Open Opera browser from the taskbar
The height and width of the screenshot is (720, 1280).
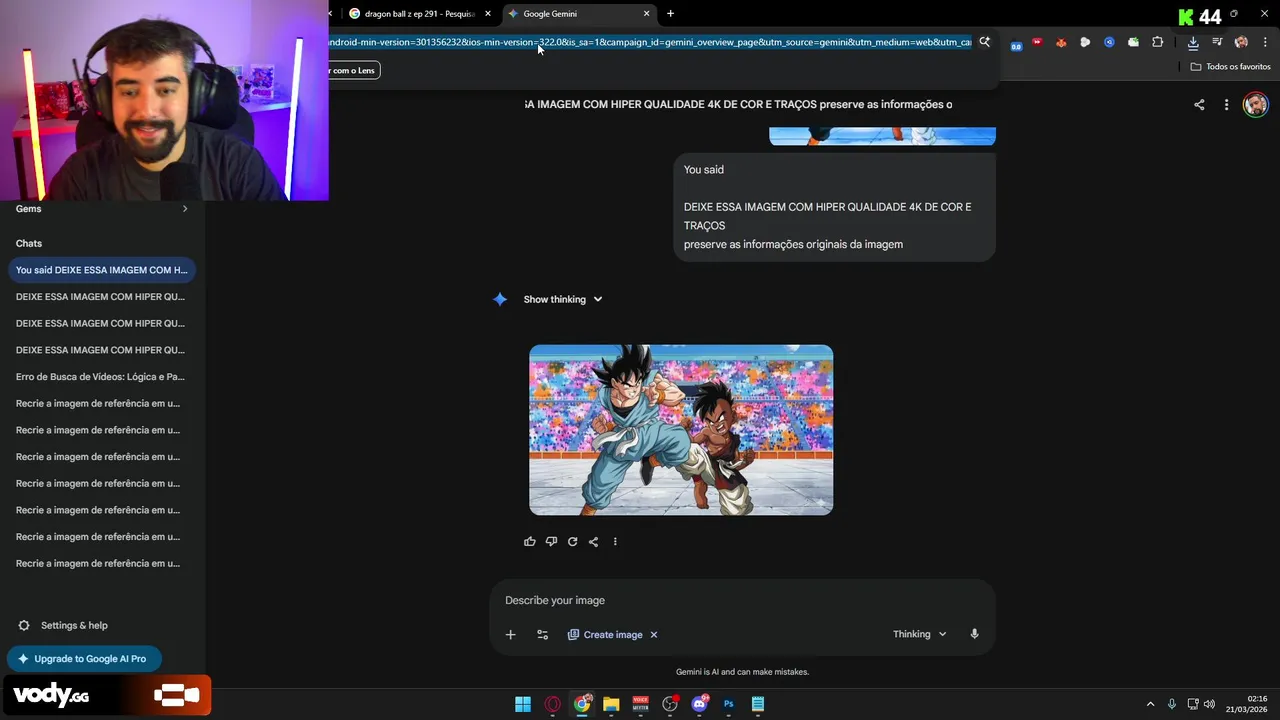pyautogui.click(x=552, y=704)
